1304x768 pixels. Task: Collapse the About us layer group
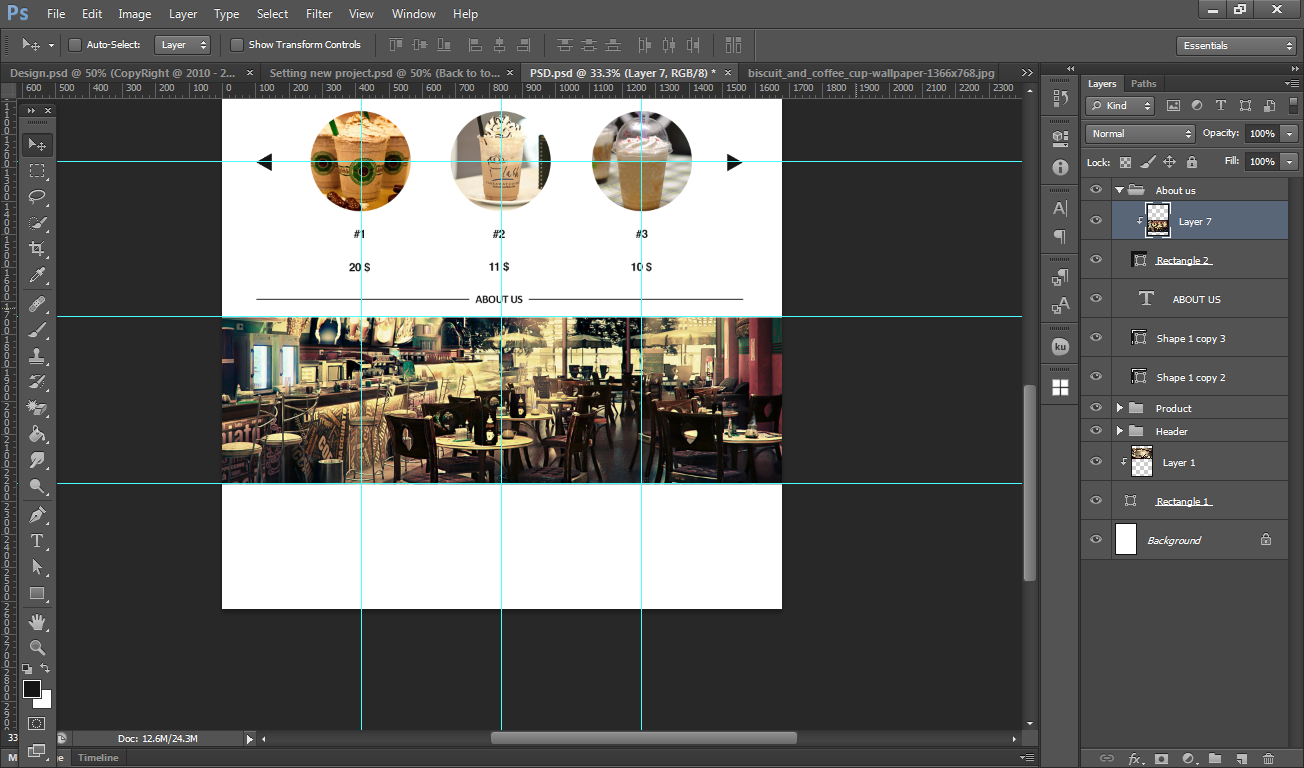click(x=1119, y=190)
